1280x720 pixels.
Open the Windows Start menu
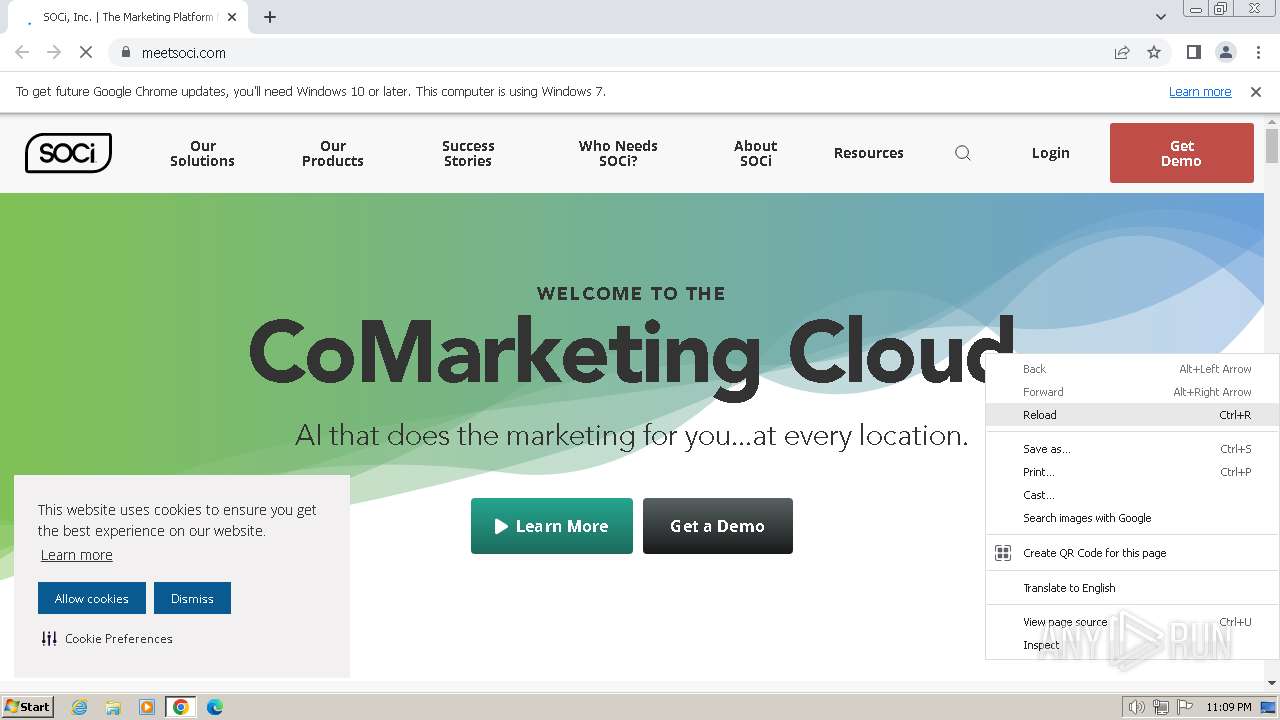point(28,707)
